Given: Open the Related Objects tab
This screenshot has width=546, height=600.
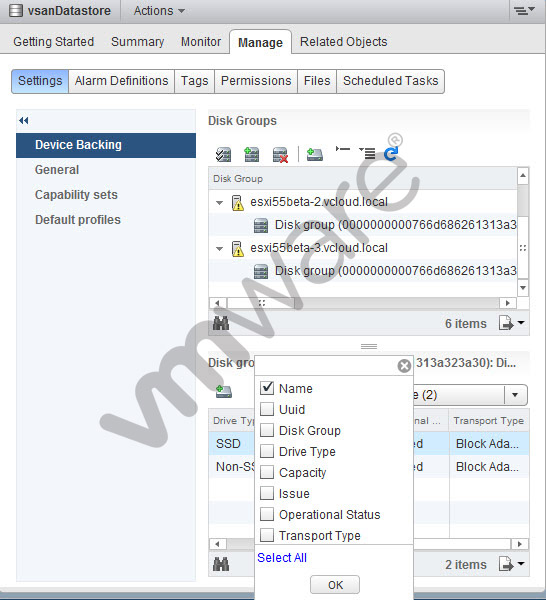Looking at the screenshot, I should 344,42.
